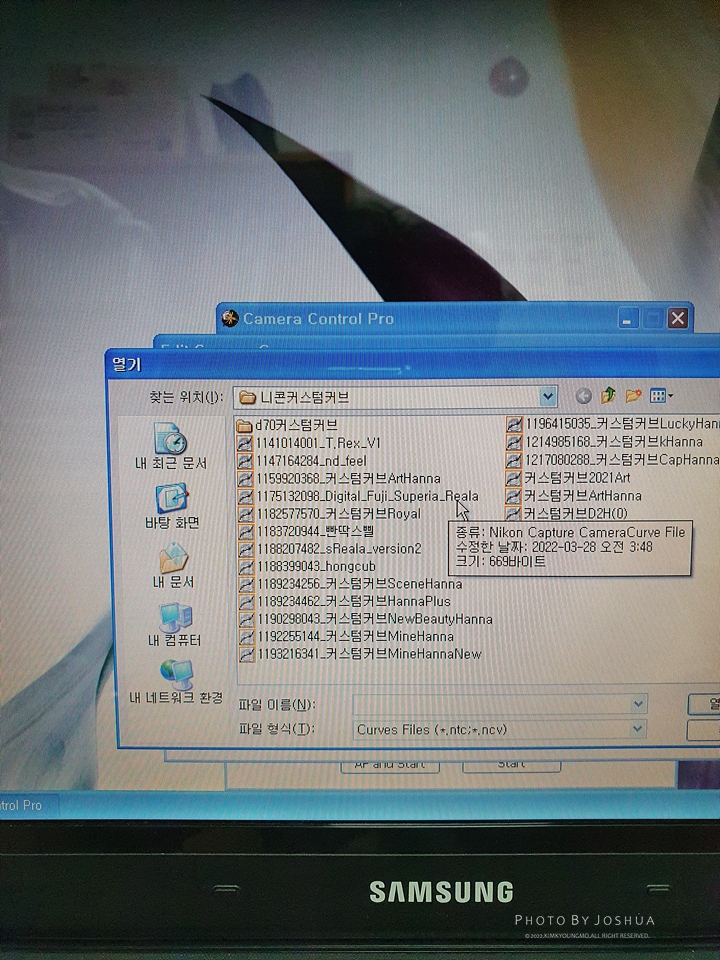Screen dimensions: 720x960
Task: Click the Camera Control Pro title icon
Action: pos(230,318)
